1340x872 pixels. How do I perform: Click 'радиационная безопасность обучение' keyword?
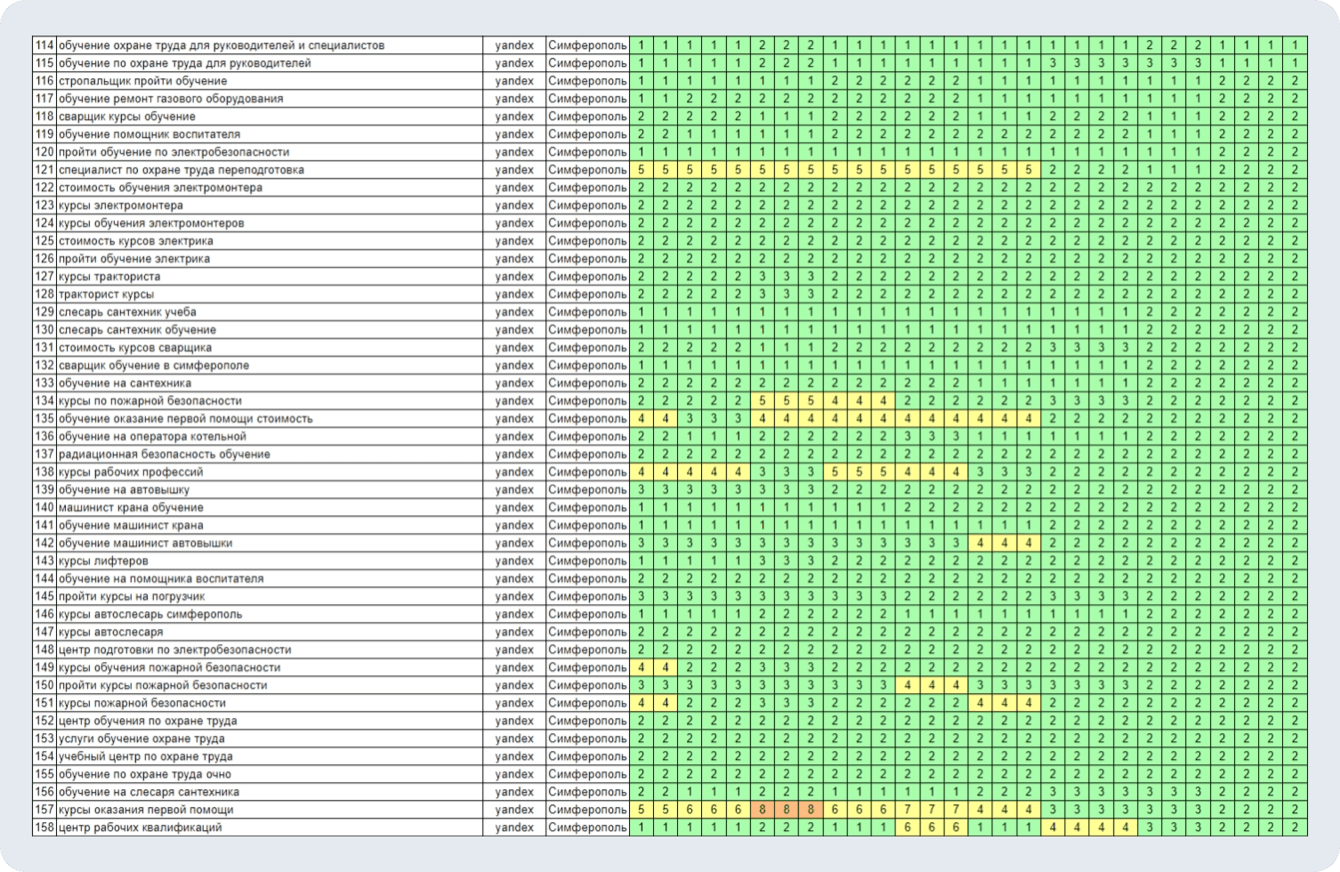(x=269, y=455)
